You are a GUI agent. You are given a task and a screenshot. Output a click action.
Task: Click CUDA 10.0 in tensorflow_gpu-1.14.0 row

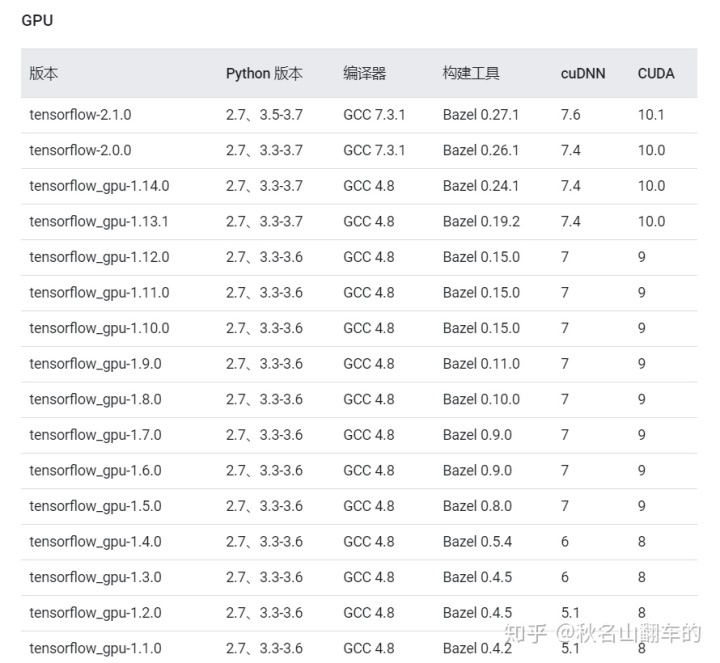point(652,186)
